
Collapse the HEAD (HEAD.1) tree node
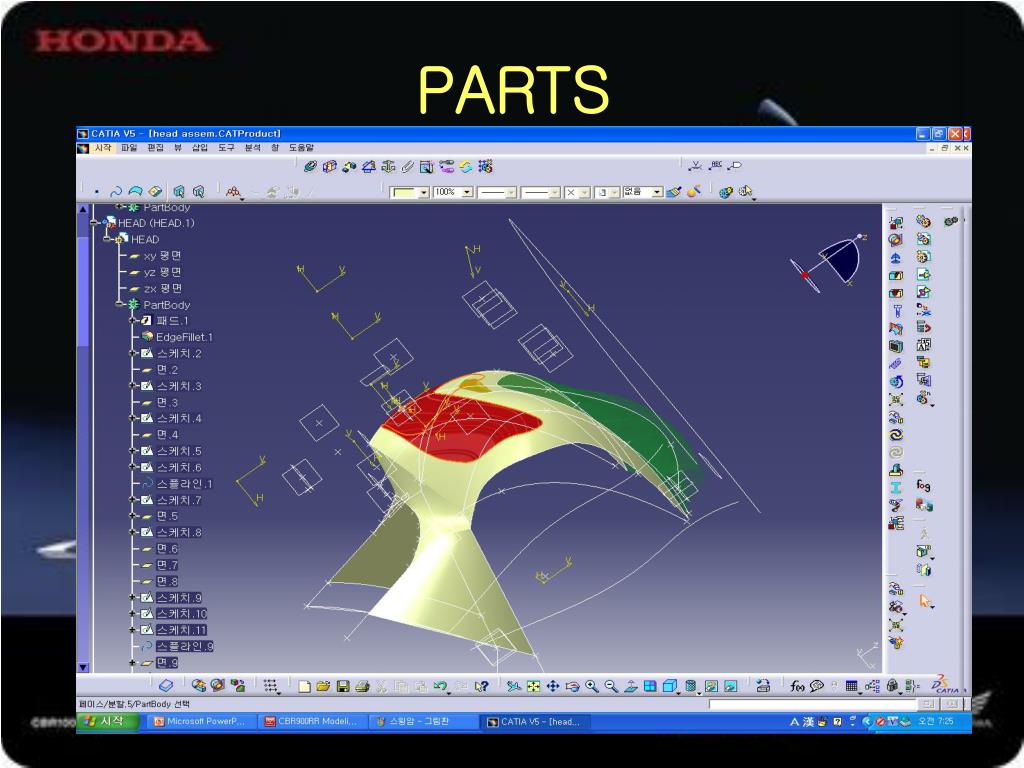(x=95, y=223)
